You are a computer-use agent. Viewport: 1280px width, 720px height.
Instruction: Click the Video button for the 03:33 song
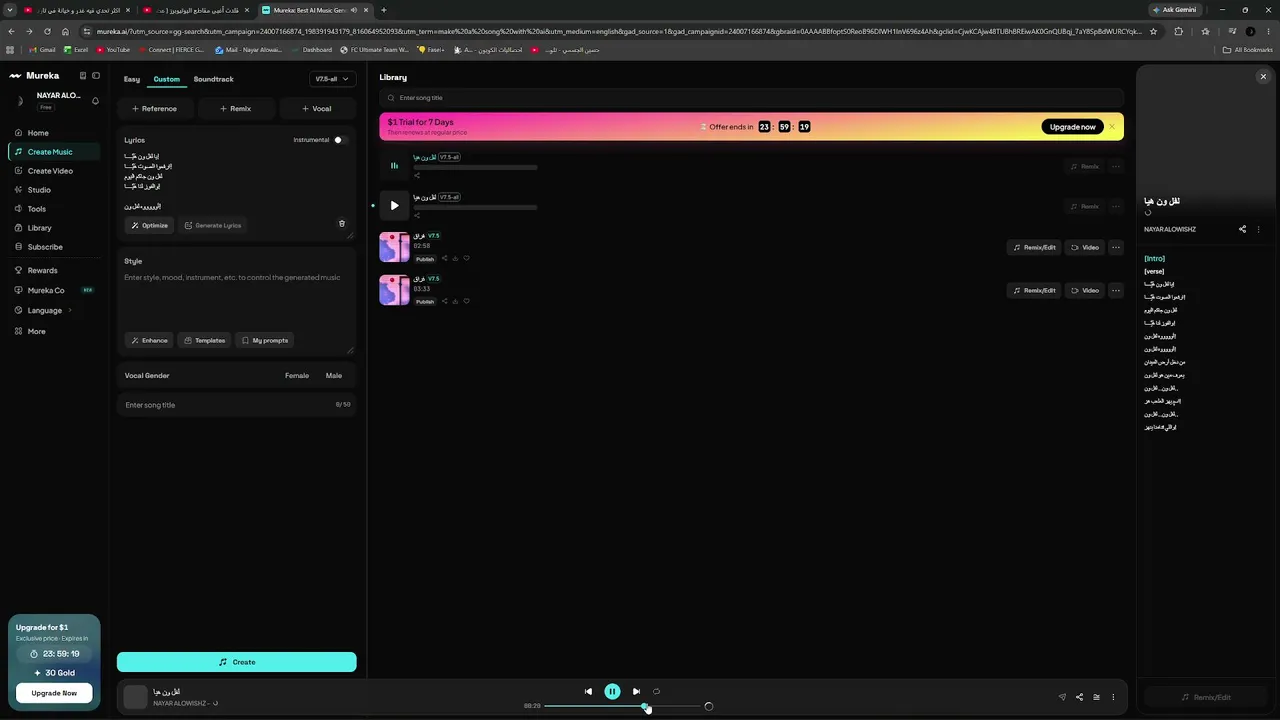(x=1085, y=290)
